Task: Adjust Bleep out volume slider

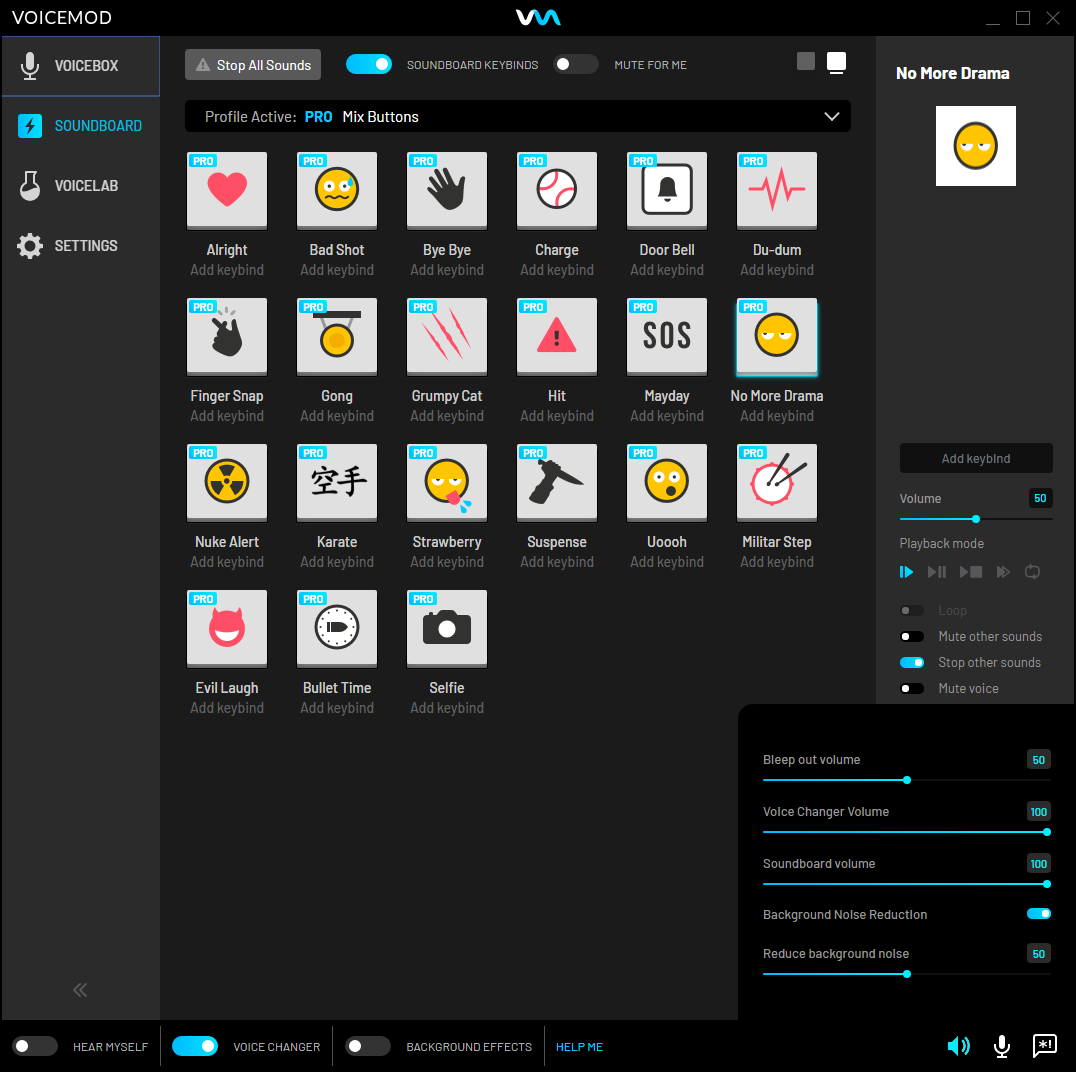Action: pos(907,780)
